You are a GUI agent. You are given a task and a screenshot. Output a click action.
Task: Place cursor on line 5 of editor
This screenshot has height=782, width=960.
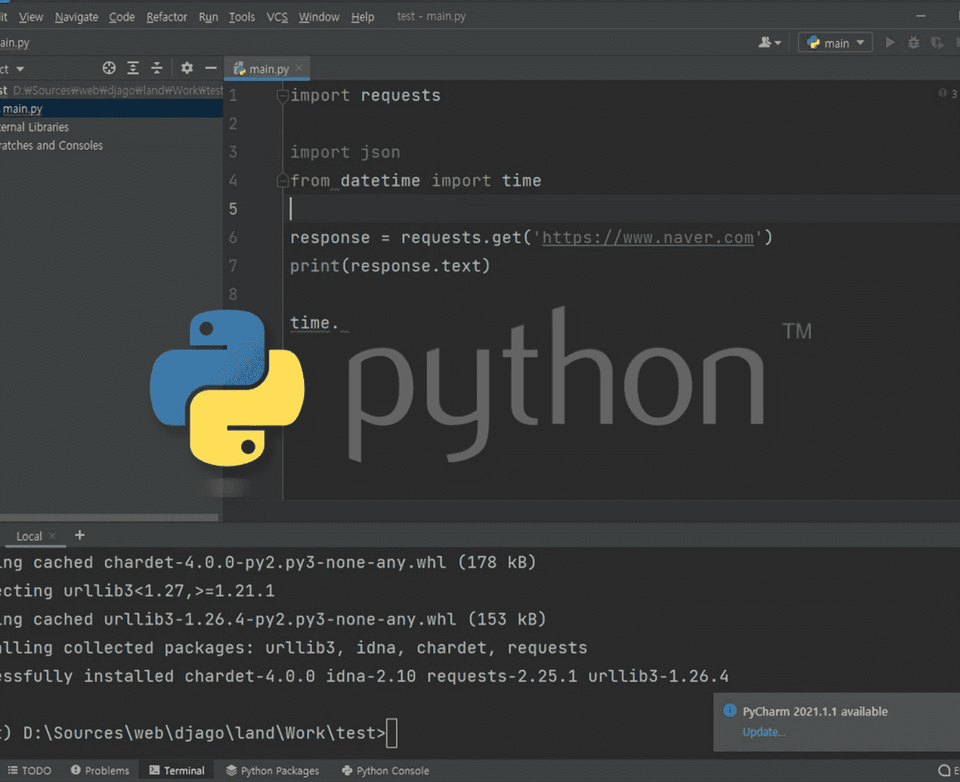point(621,209)
